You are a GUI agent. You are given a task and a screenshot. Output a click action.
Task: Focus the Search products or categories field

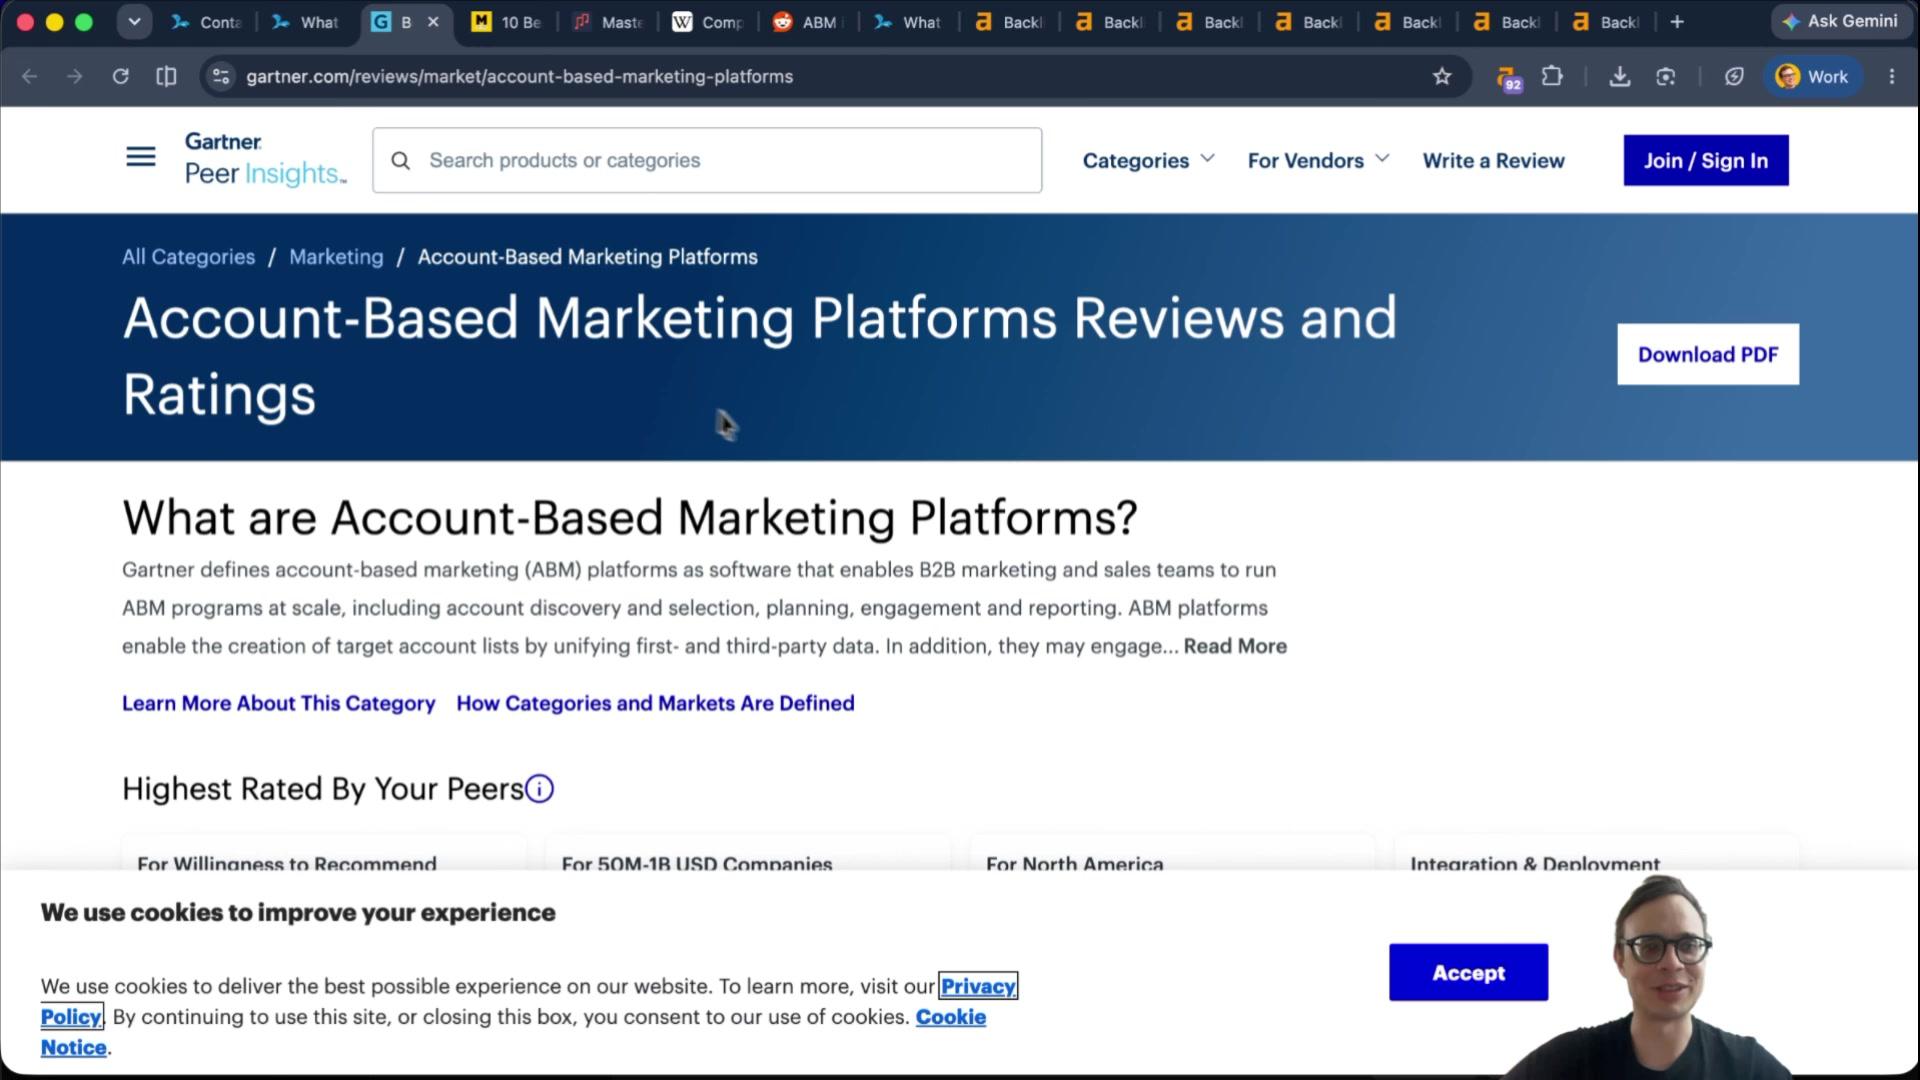707,160
